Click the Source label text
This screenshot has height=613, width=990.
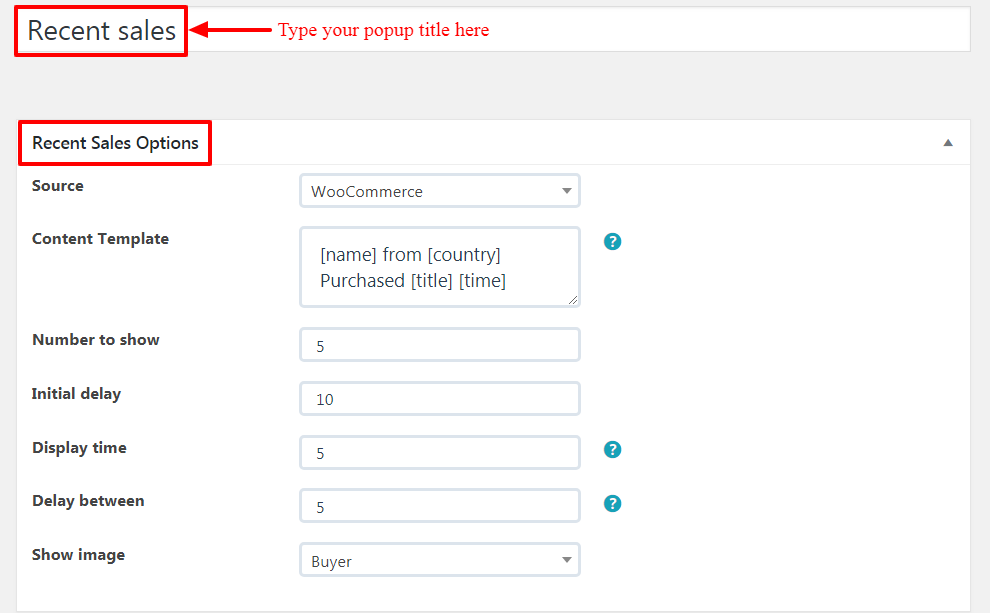coord(57,186)
